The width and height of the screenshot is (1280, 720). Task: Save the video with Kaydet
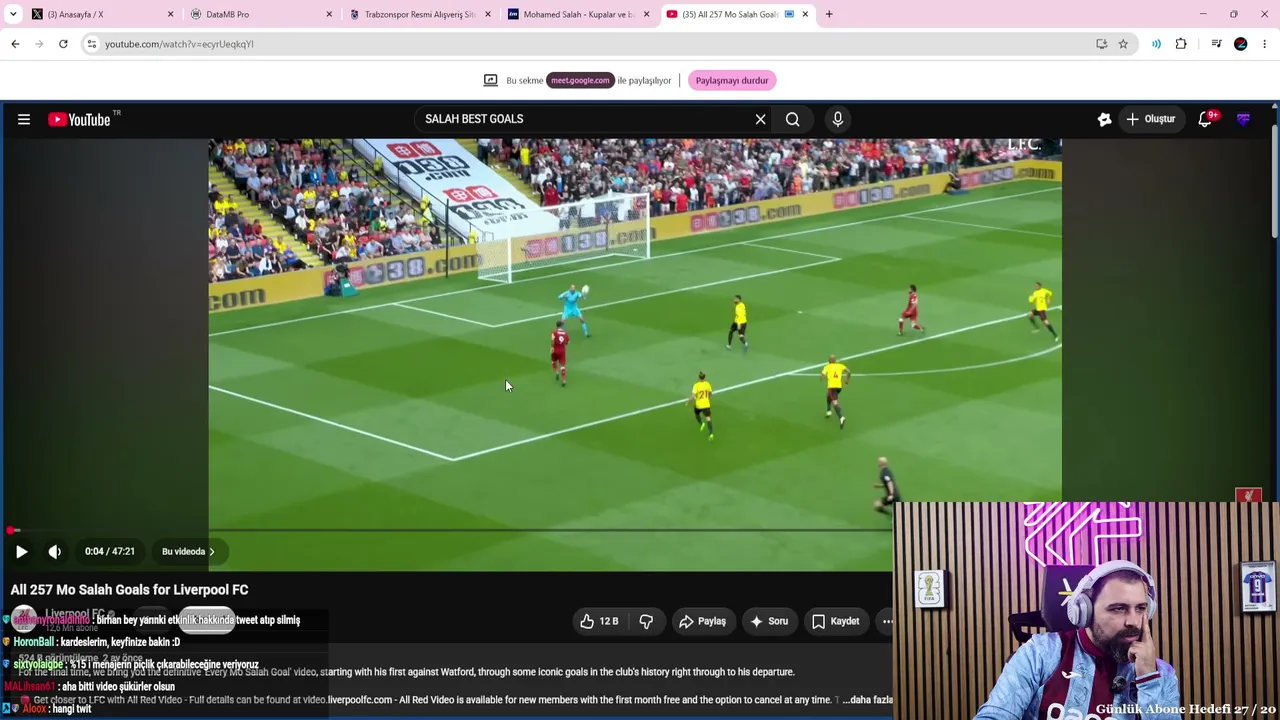tap(835, 621)
